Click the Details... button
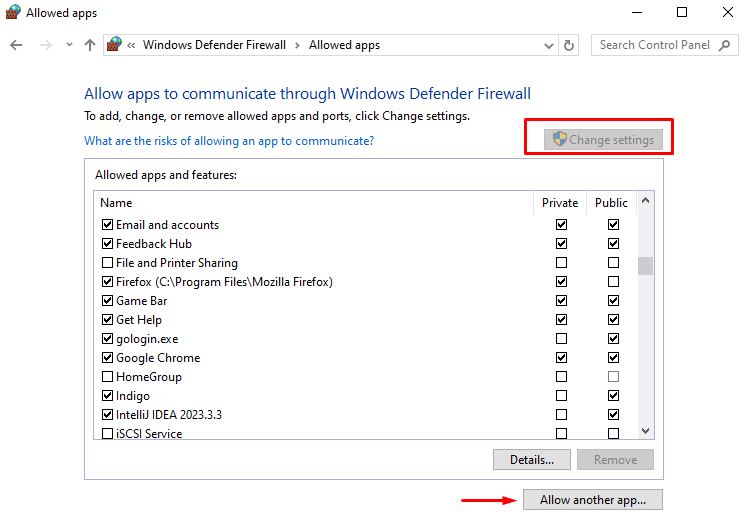Image resolution: width=748 pixels, height=519 pixels. tap(532, 460)
